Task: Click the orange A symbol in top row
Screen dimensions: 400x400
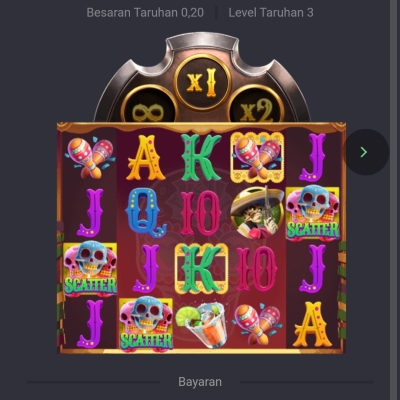Action: pyautogui.click(x=146, y=158)
